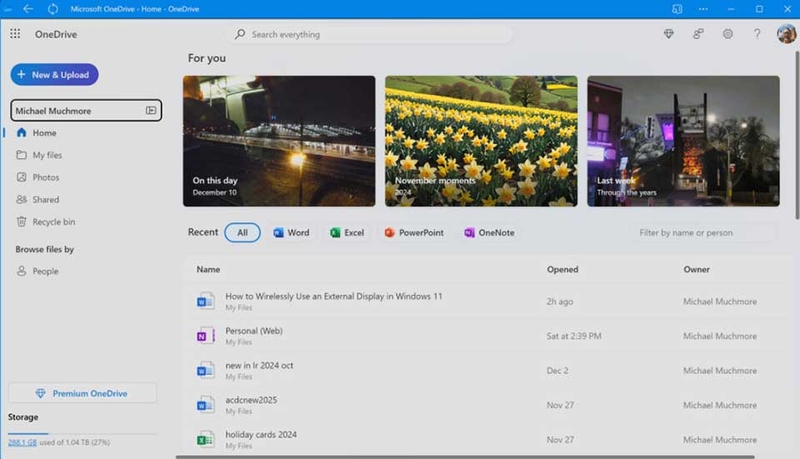Viewport: 800px width, 459px height.
Task: Open the account profile picture
Action: pos(786,34)
